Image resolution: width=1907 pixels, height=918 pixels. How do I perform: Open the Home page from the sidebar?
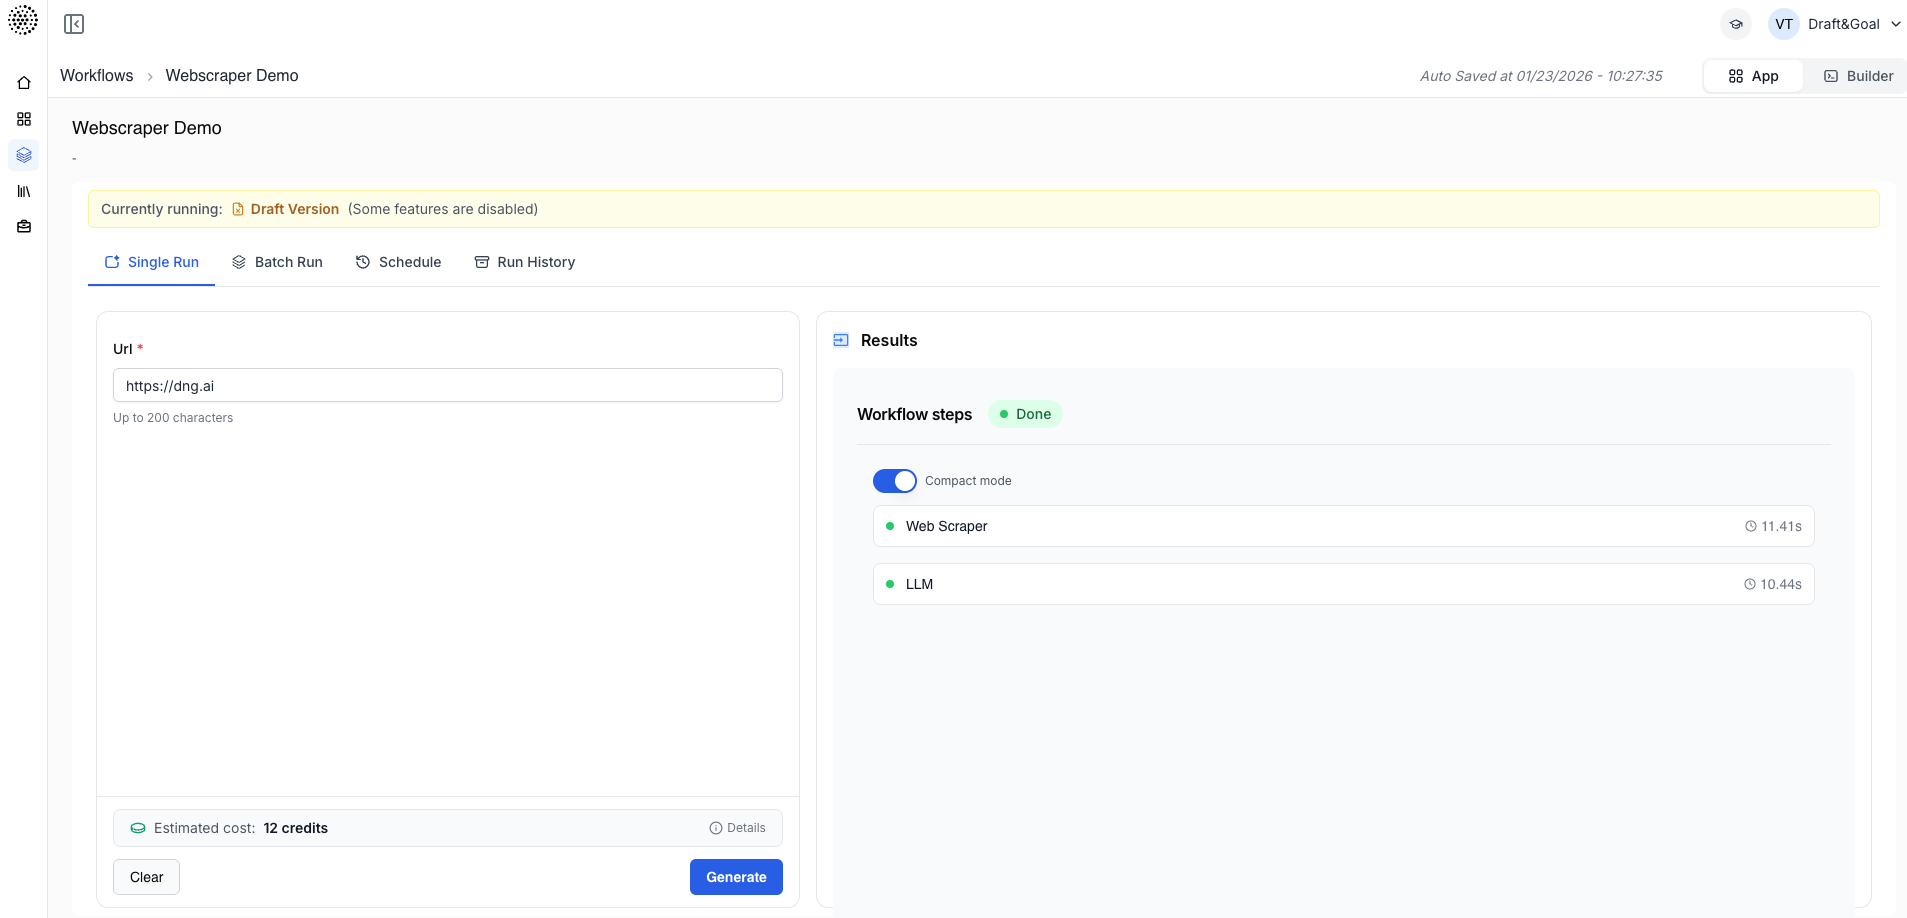[x=23, y=83]
